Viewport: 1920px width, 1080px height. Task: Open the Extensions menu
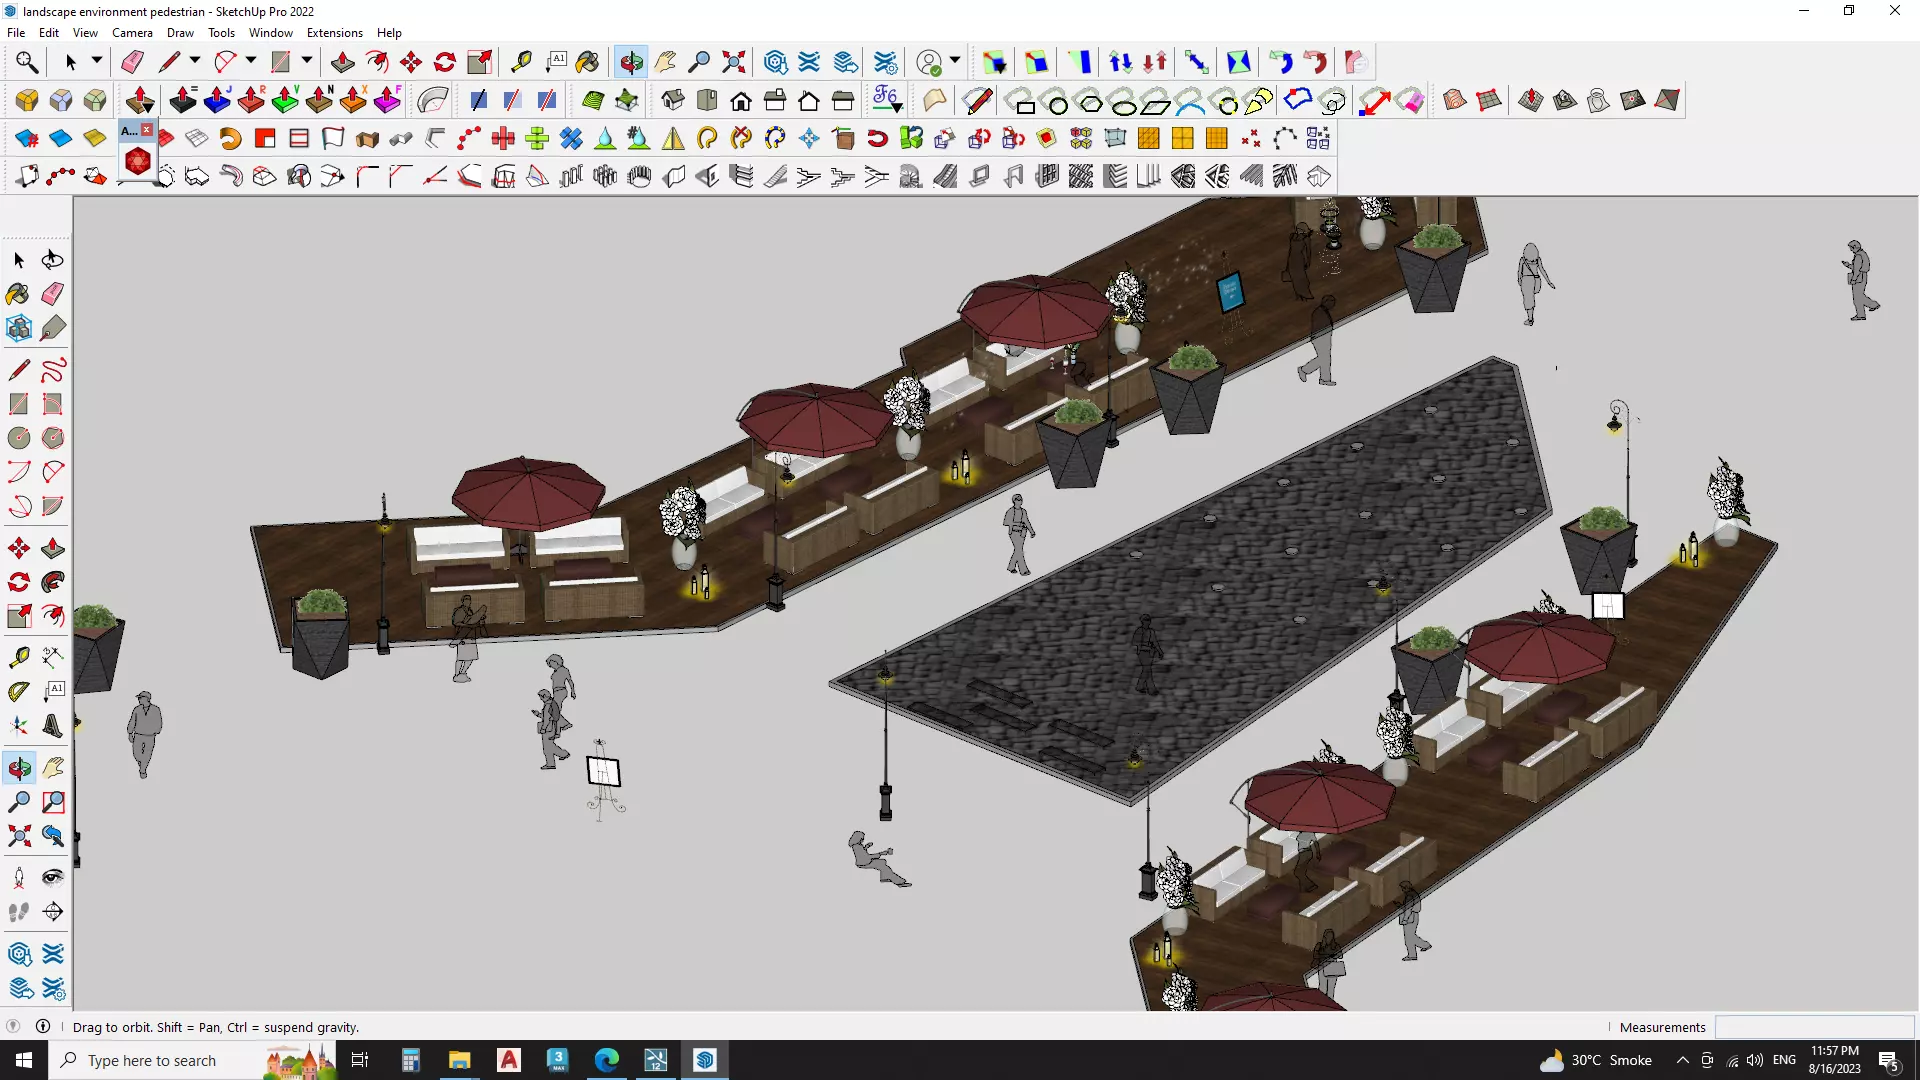pyautogui.click(x=334, y=33)
